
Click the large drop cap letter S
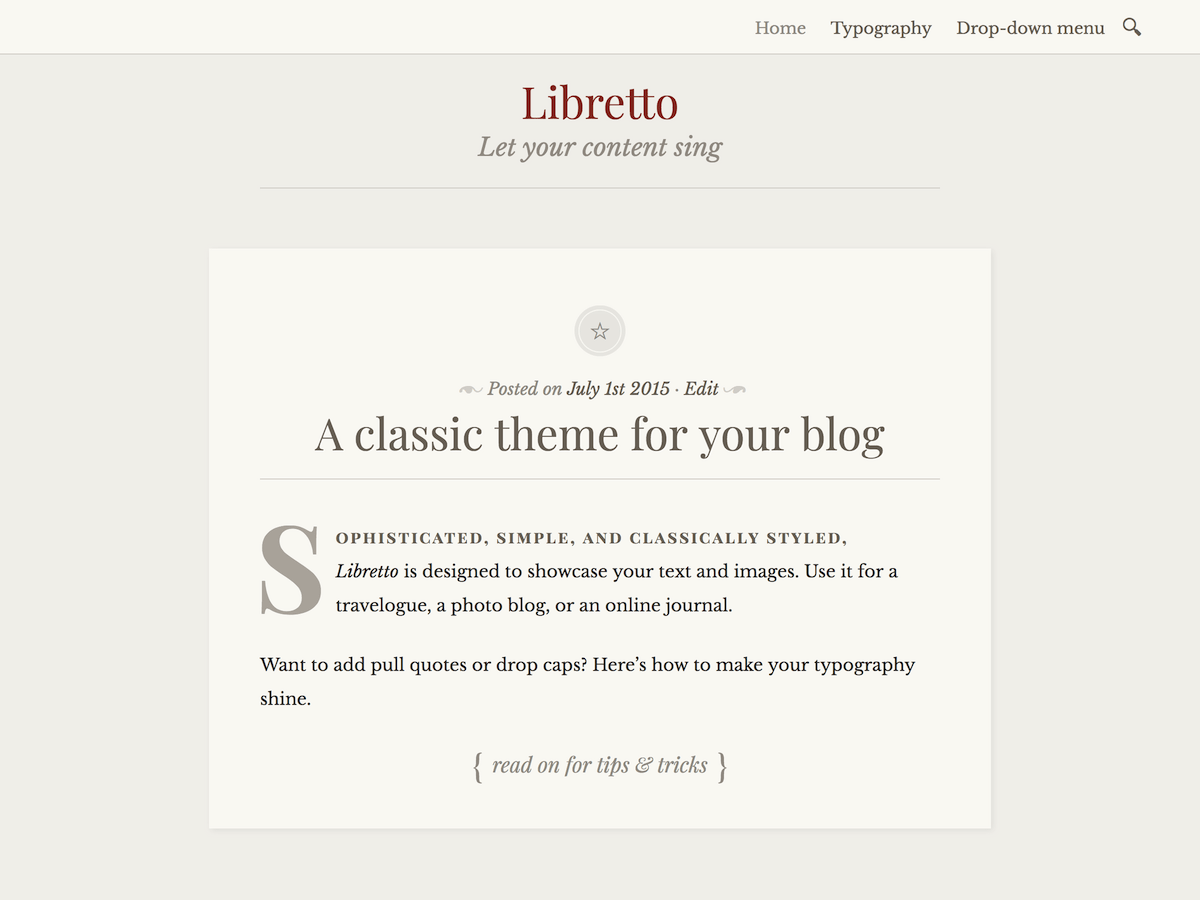click(x=290, y=572)
